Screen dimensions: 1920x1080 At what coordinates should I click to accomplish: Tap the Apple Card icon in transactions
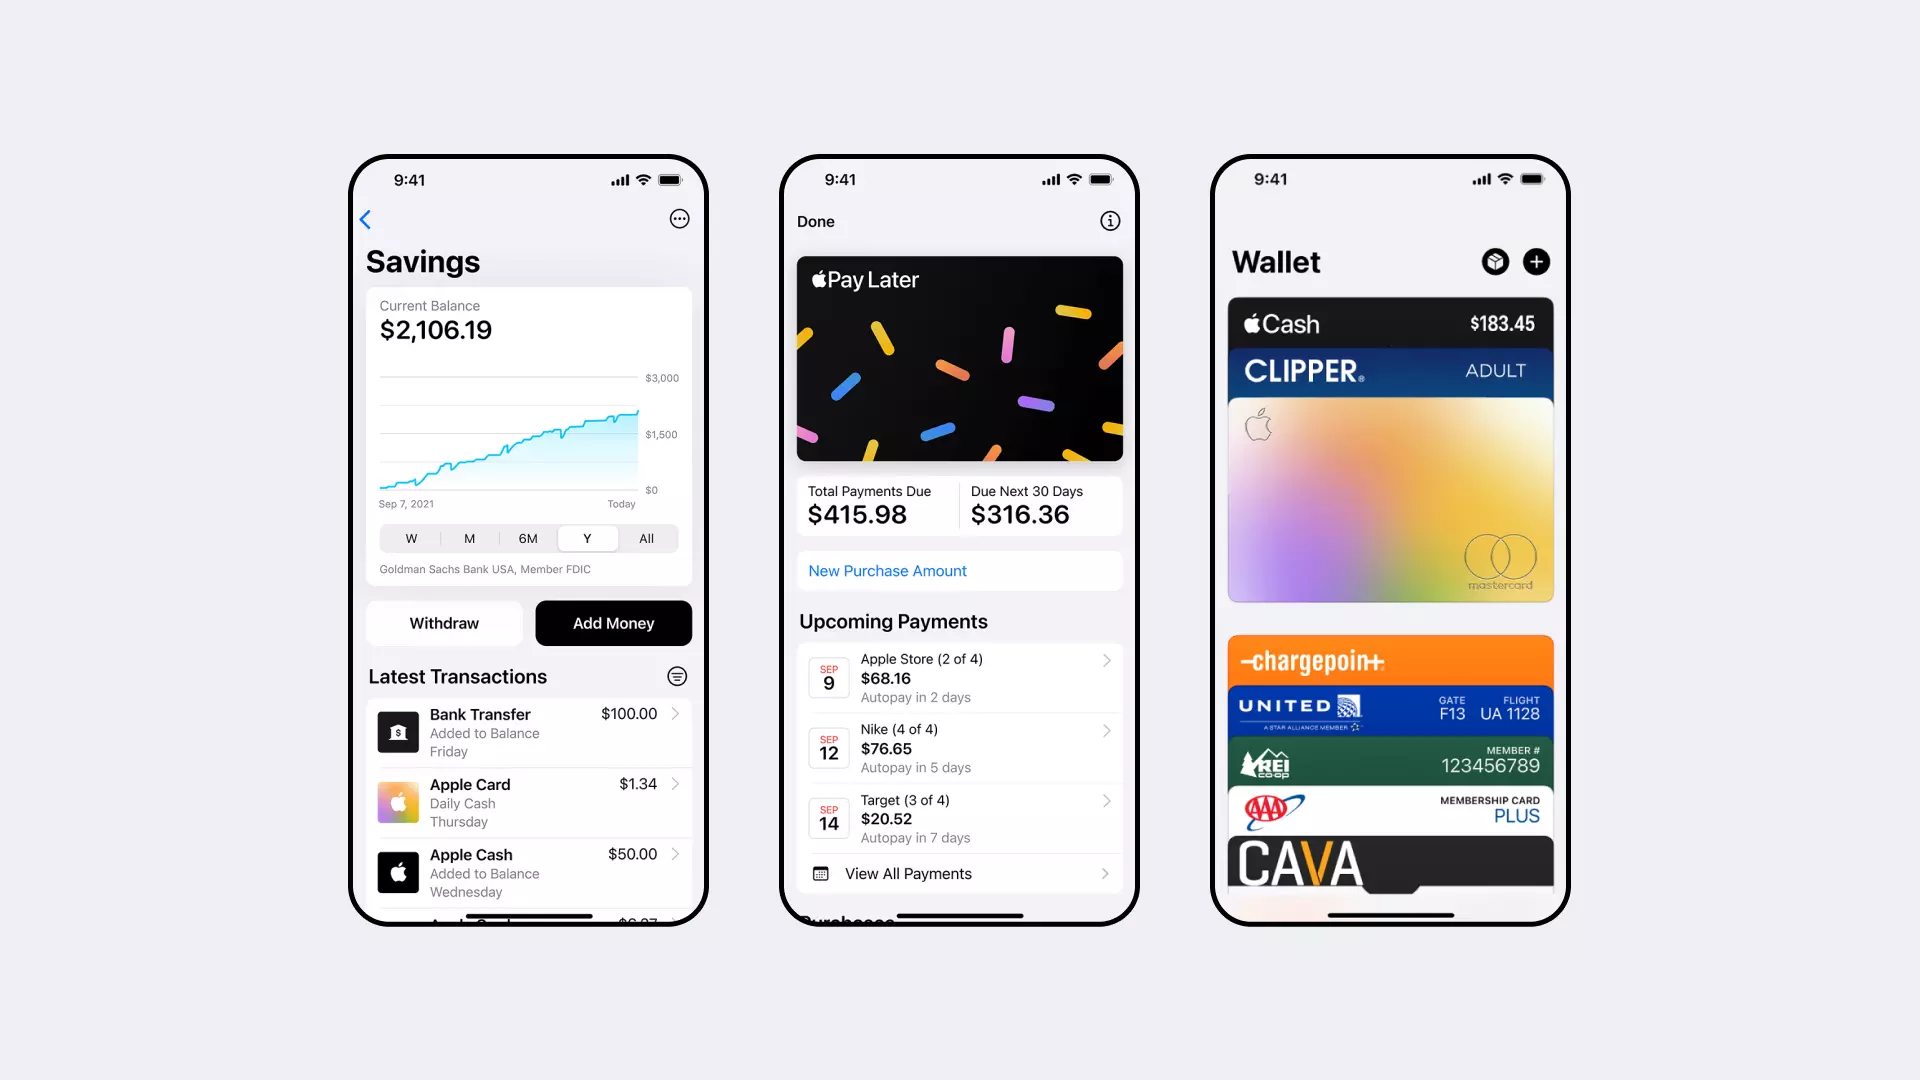click(398, 802)
